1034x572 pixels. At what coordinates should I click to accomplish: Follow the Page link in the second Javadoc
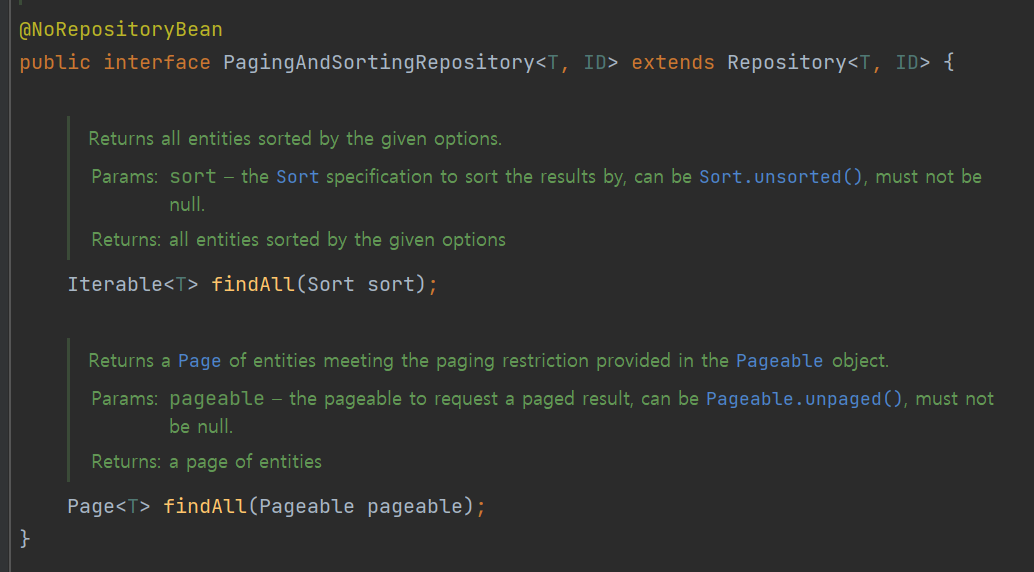(199, 361)
